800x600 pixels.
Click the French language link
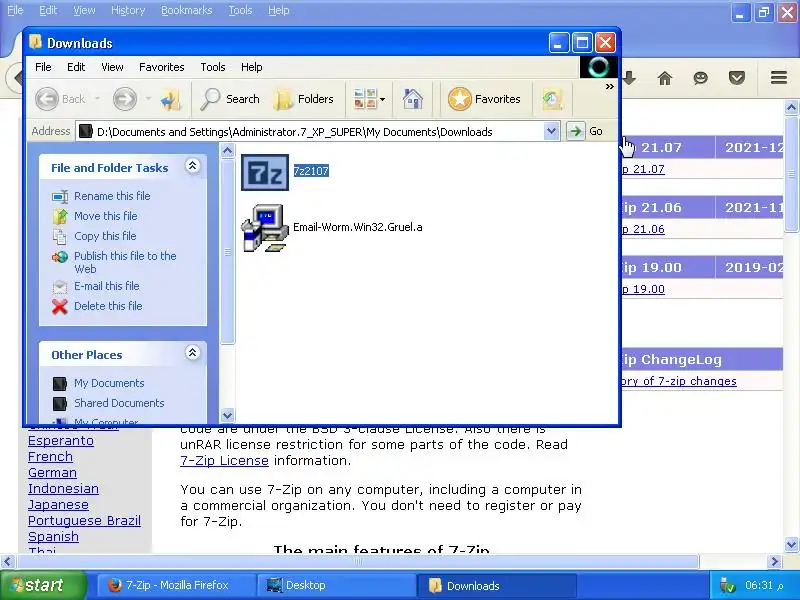(x=51, y=457)
